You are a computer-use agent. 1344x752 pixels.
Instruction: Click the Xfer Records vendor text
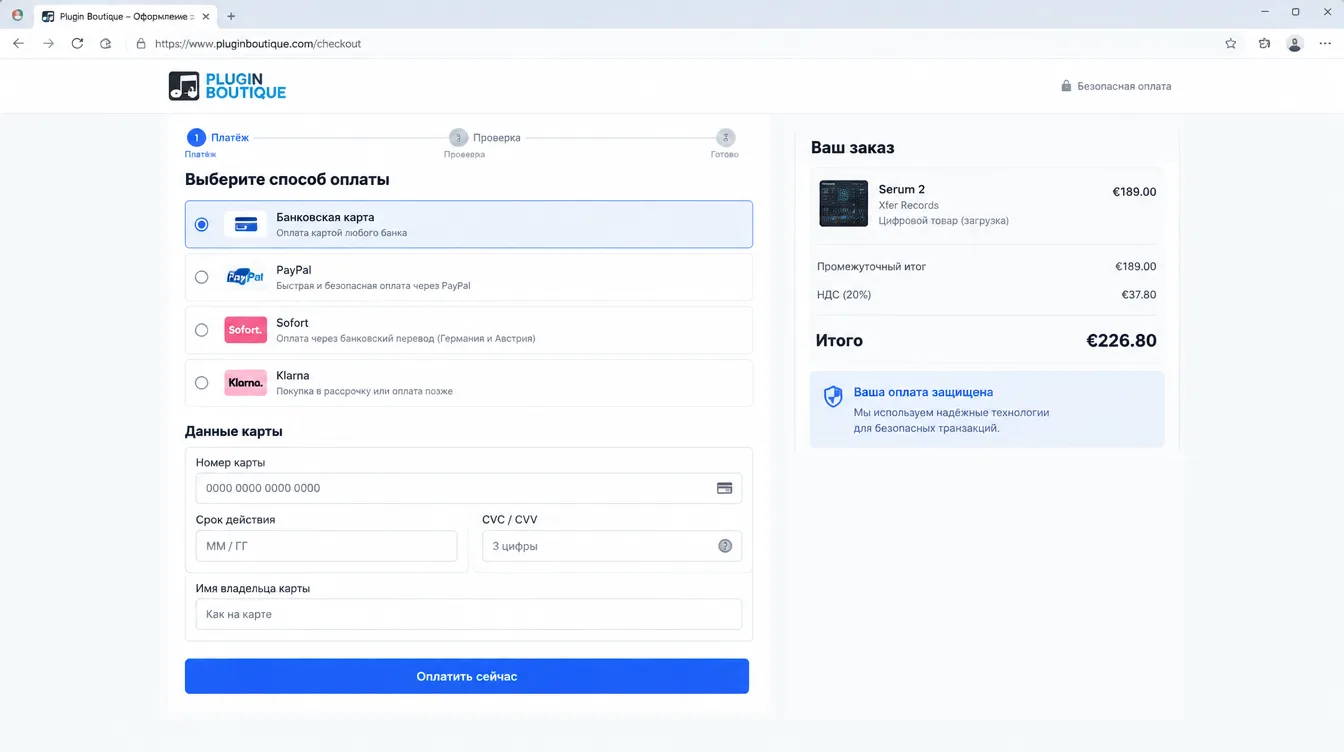coord(909,205)
